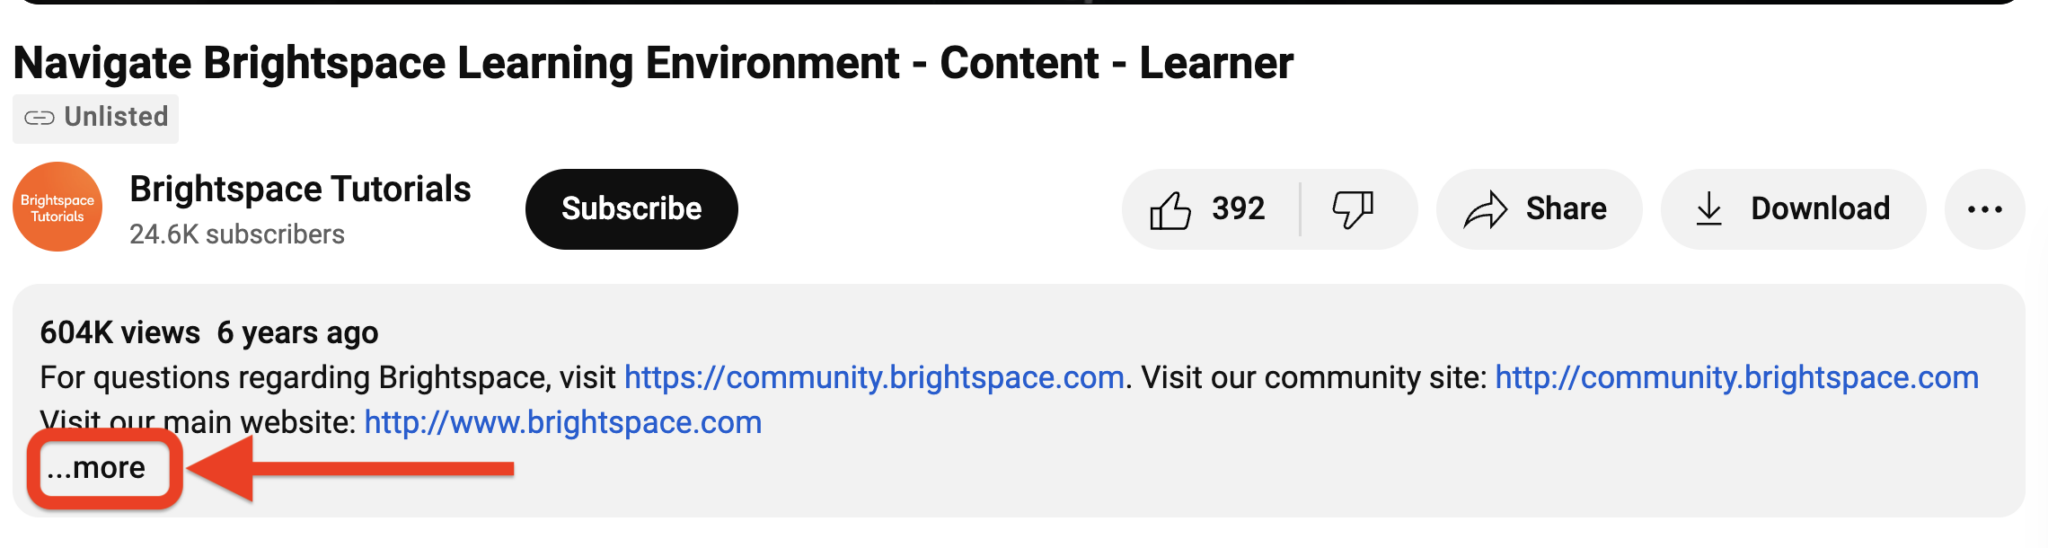Viewport: 2048px width, 548px height.
Task: Open the Brightspace Tutorials channel name link
Action: [300, 189]
